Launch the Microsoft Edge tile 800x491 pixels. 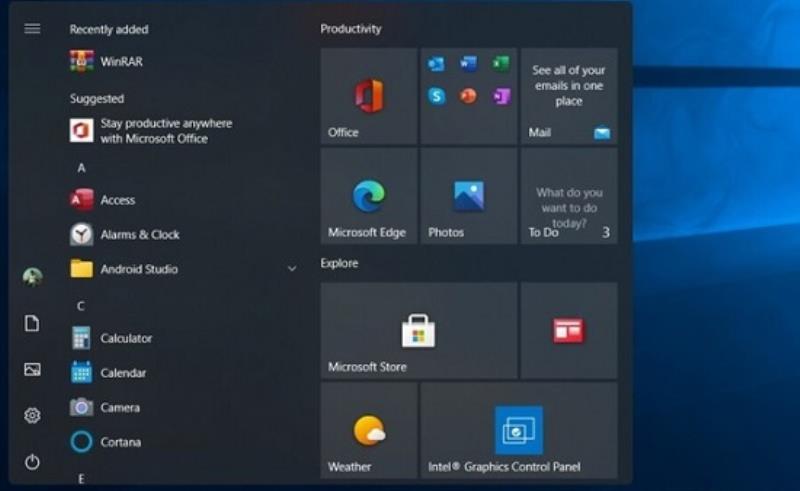[369, 197]
